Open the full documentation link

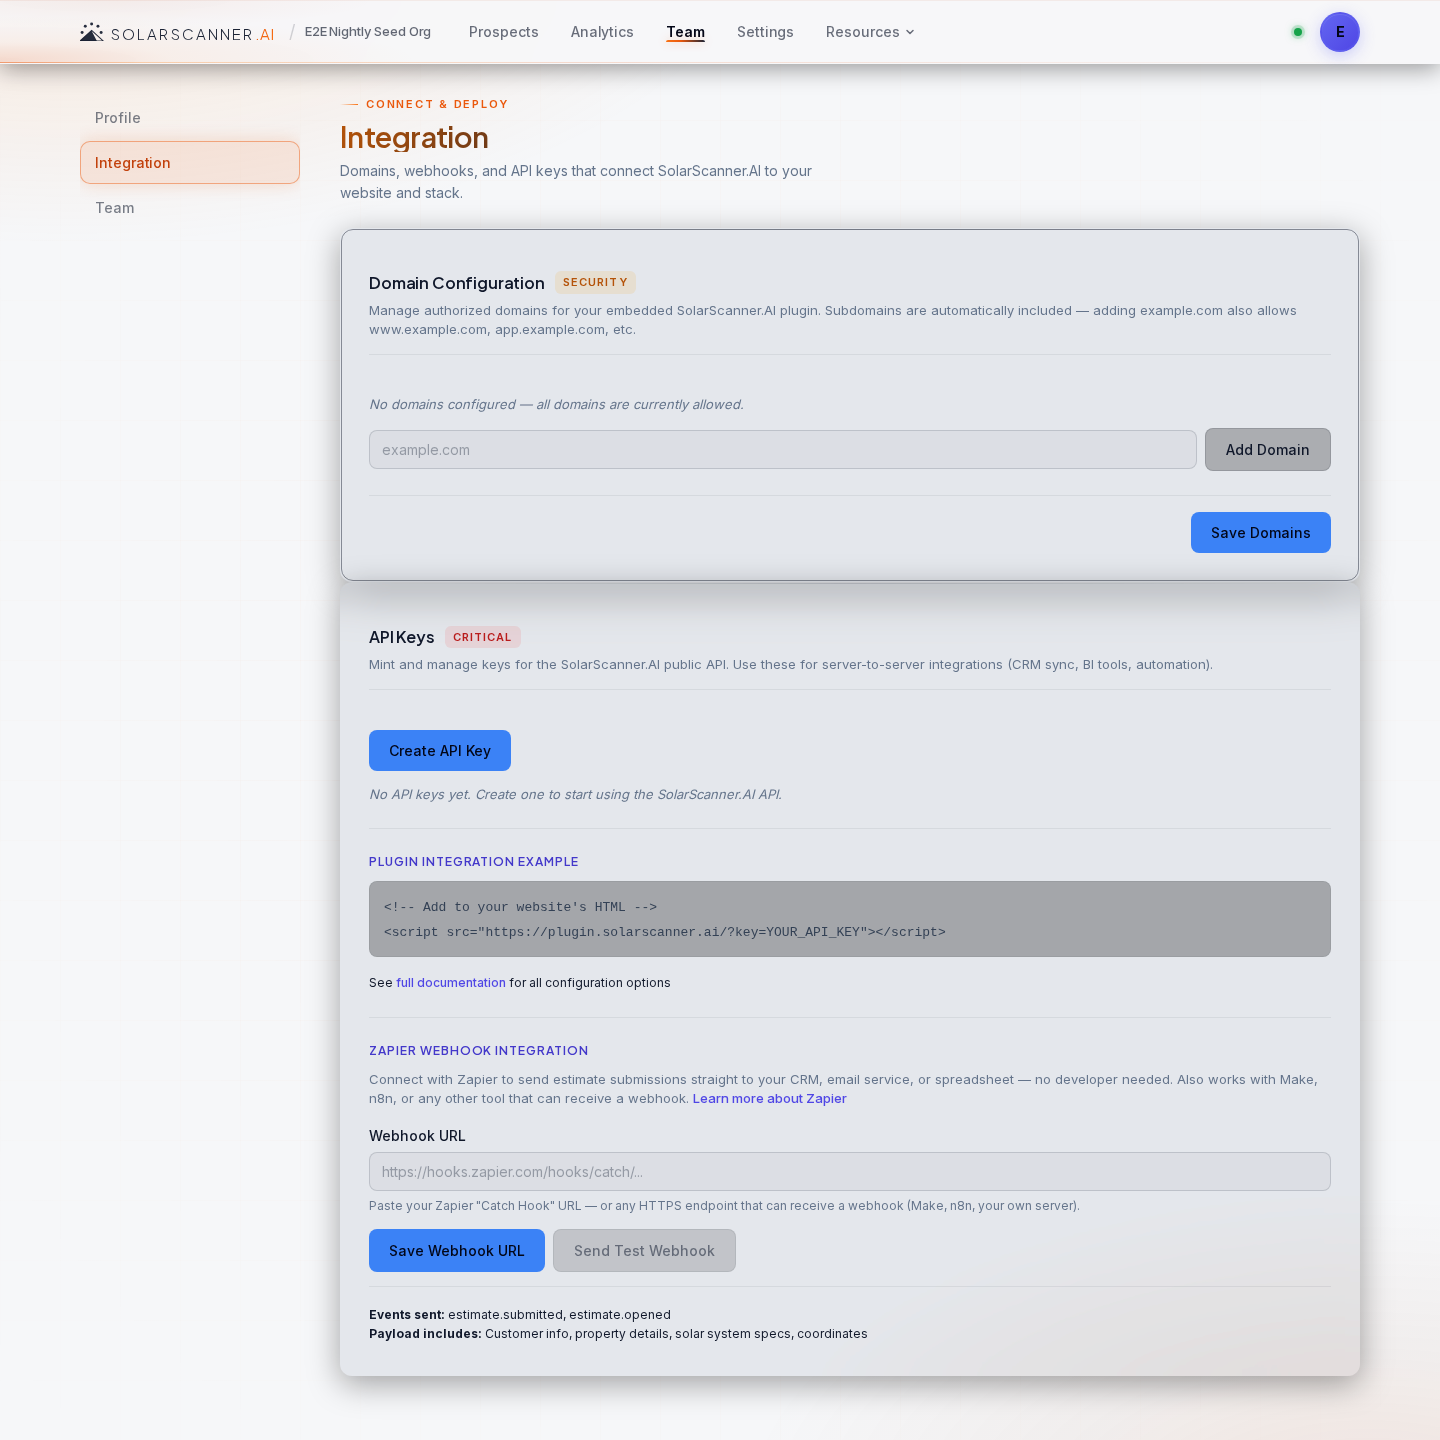(451, 983)
